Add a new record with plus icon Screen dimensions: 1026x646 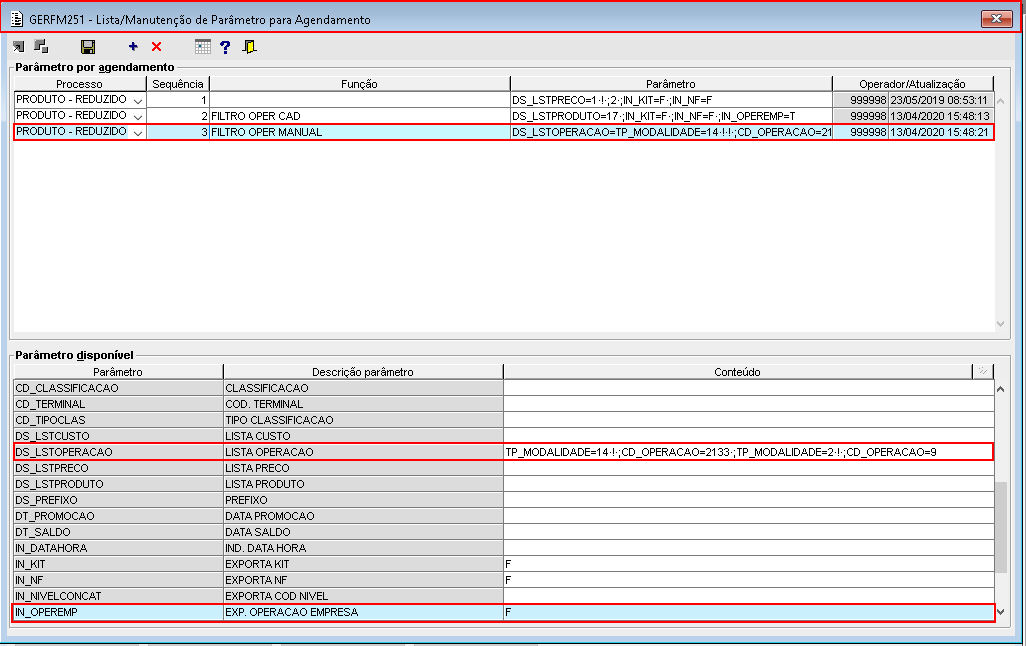click(133, 46)
